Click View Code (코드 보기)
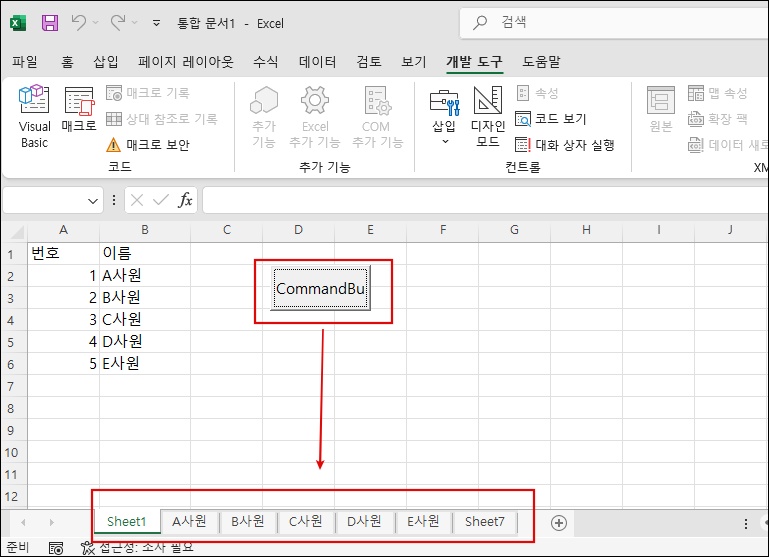This screenshot has height=557, width=769. [551, 119]
